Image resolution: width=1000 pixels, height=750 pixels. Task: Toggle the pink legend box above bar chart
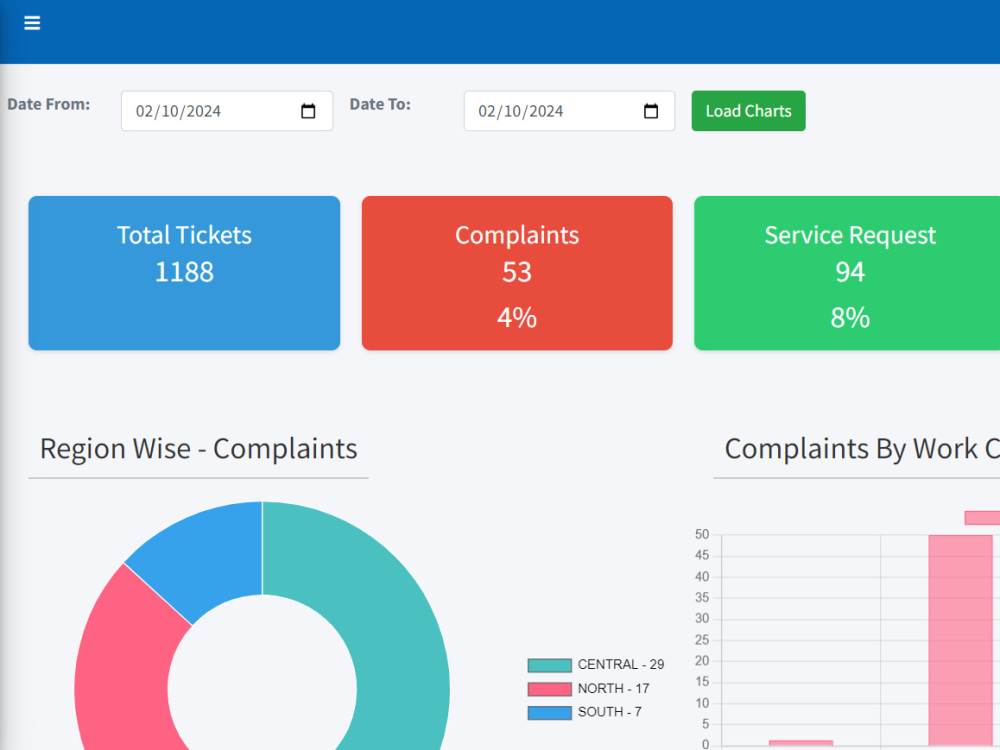(982, 518)
